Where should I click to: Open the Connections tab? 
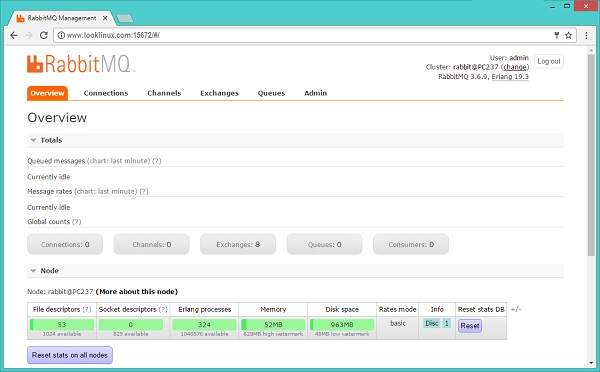pos(106,93)
